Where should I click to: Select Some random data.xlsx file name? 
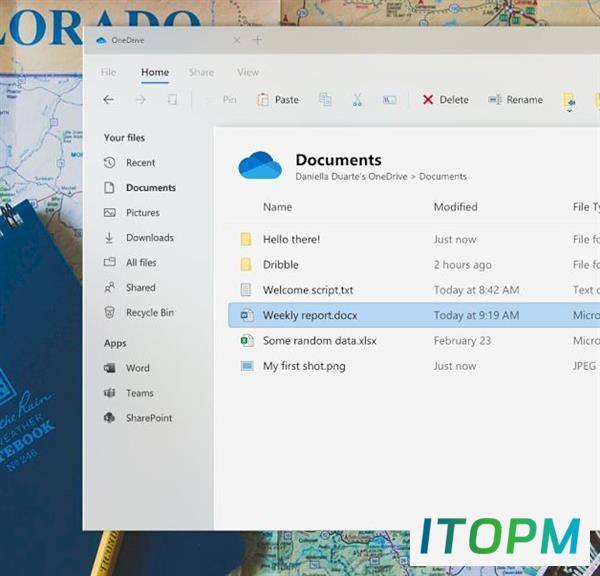320,341
